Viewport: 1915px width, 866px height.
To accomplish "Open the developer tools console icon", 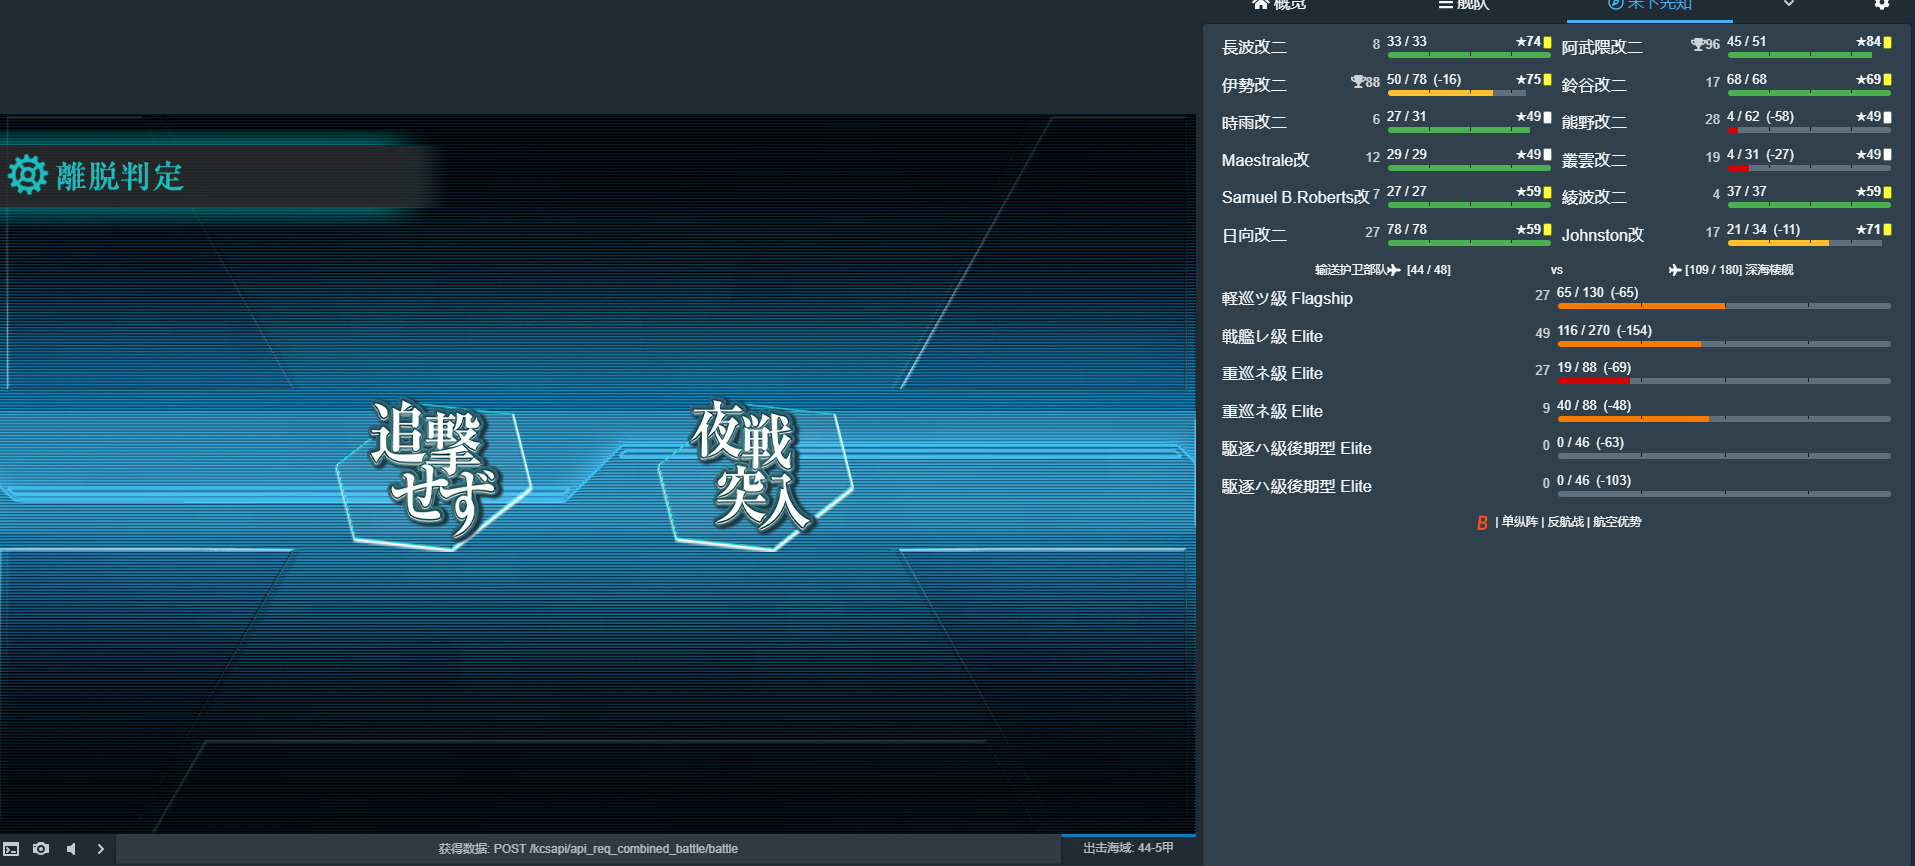I will 12,849.
